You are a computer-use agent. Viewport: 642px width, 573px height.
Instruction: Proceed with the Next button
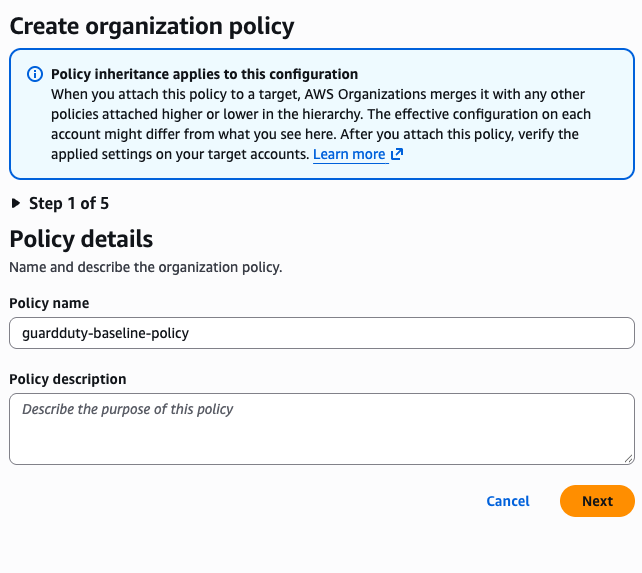click(597, 501)
